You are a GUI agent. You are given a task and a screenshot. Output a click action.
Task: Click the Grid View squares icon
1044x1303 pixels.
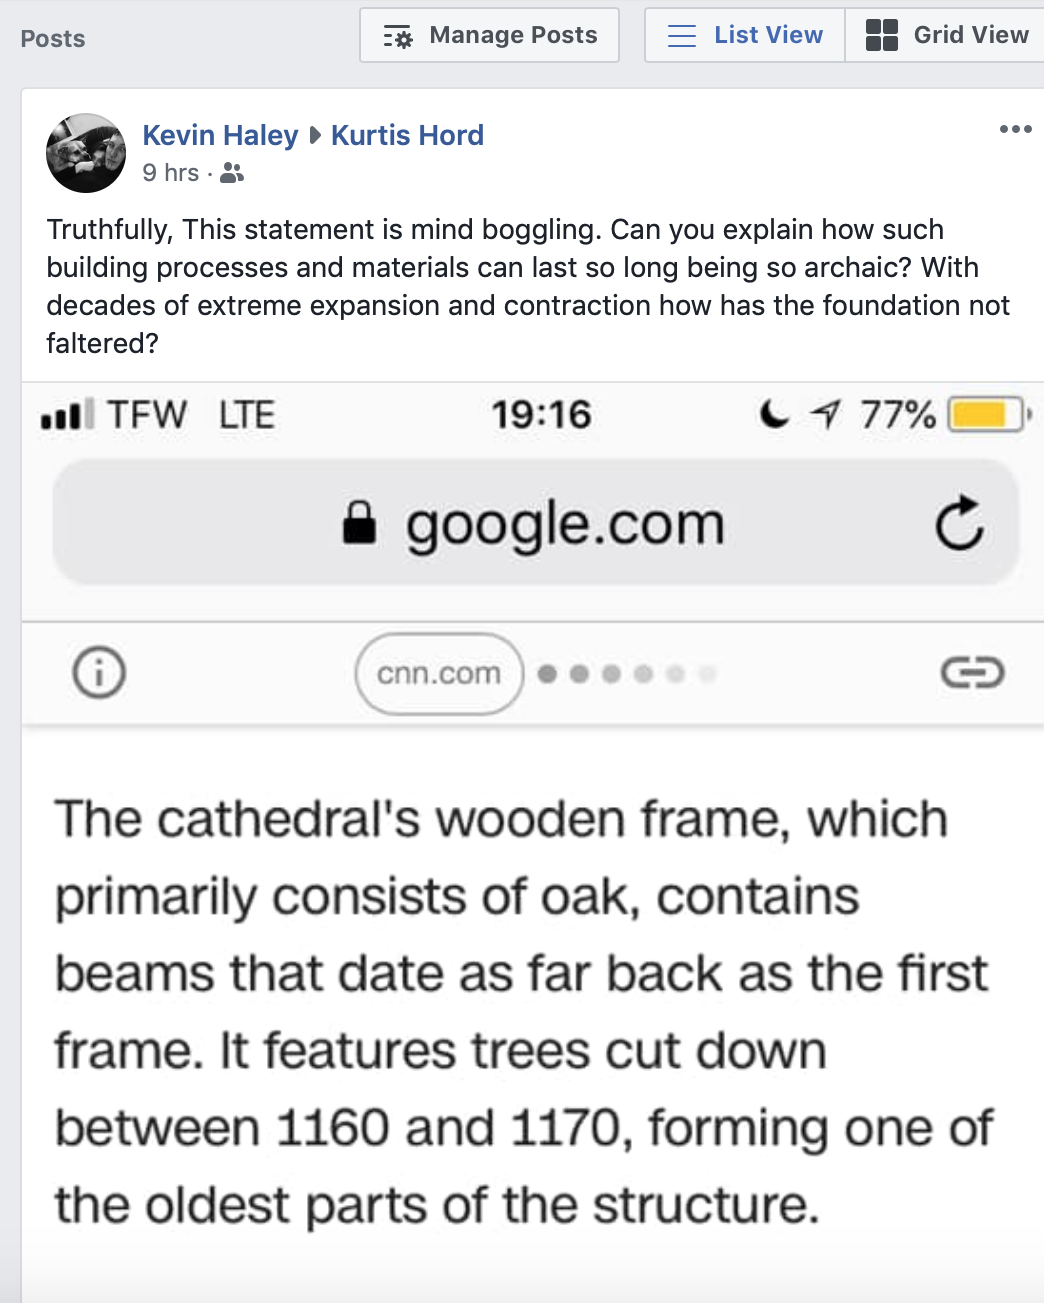coord(881,35)
